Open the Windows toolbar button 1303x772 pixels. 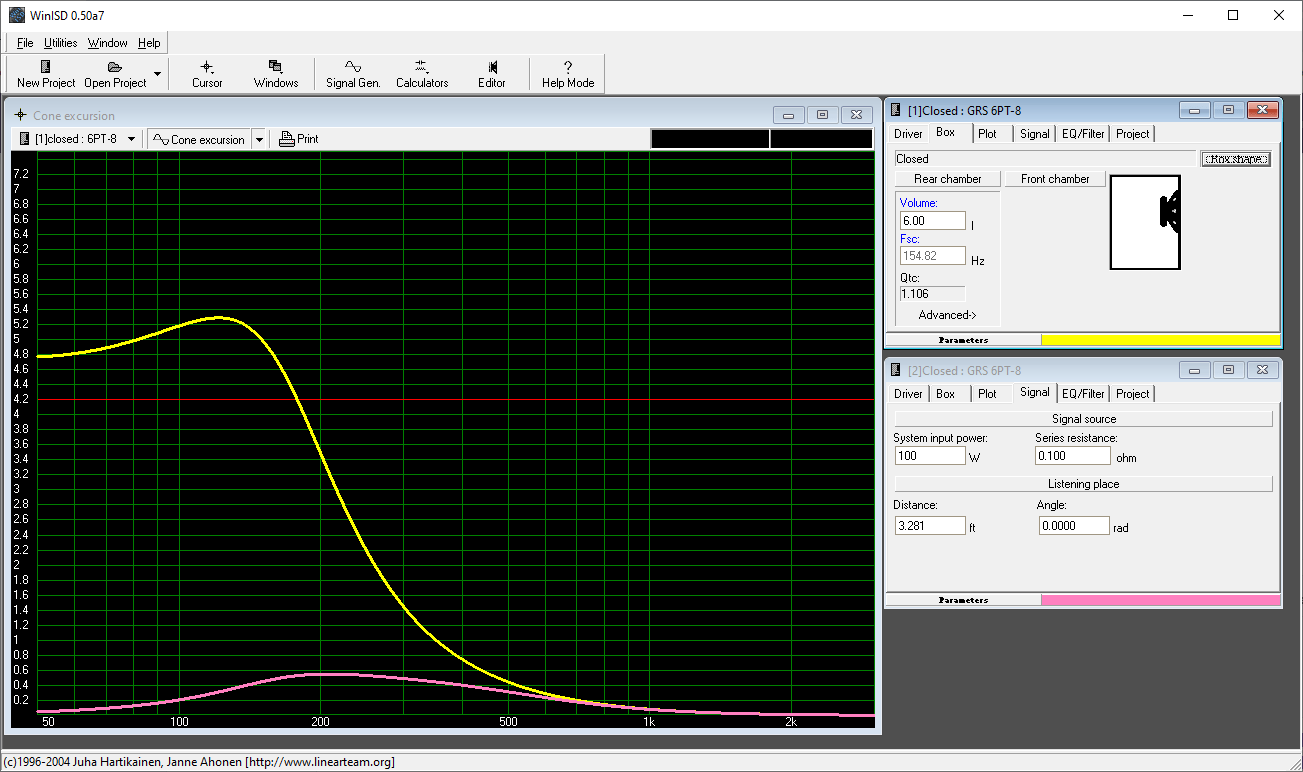[x=276, y=74]
